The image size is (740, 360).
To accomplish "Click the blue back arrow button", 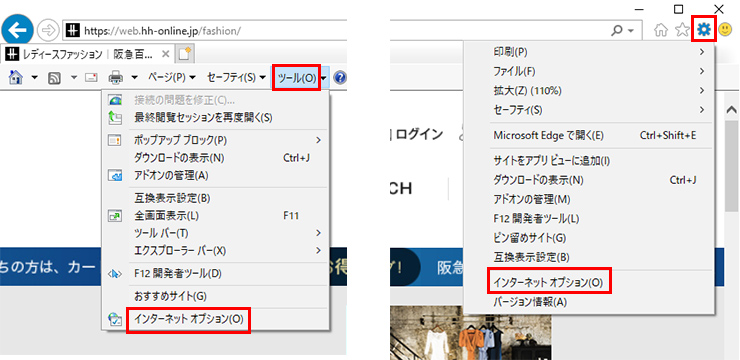I will [17, 31].
